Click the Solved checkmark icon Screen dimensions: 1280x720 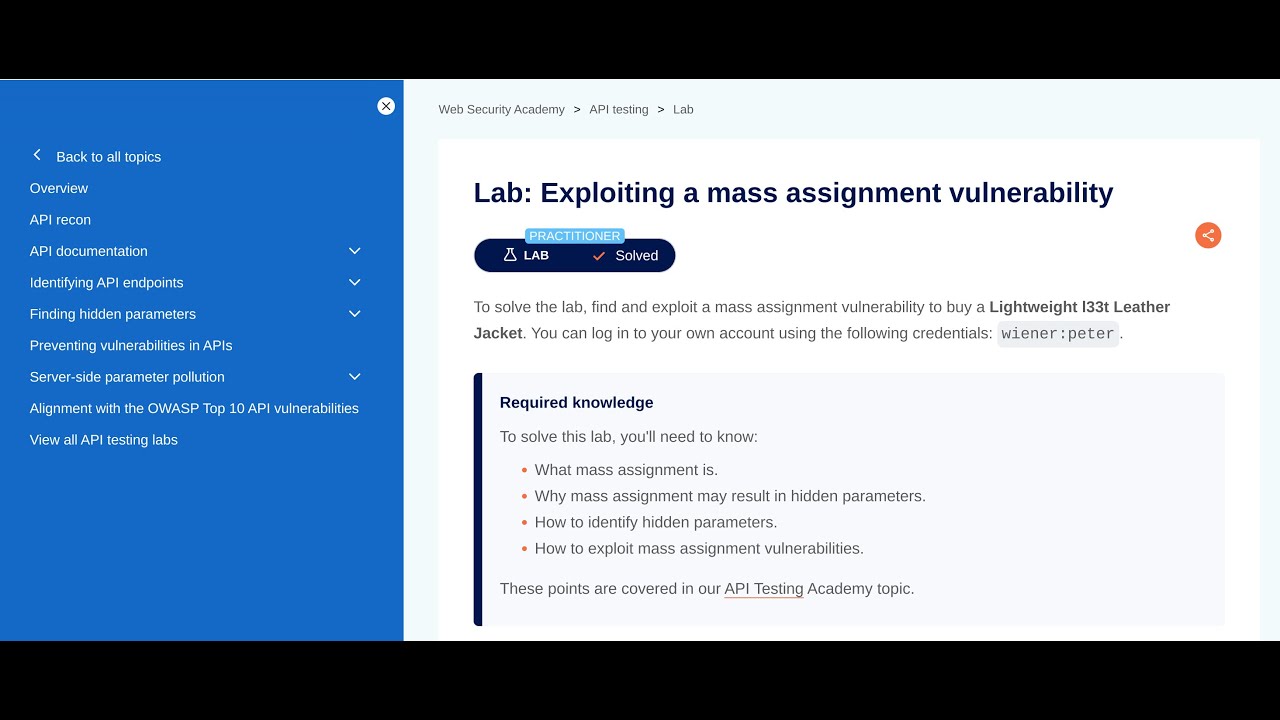[x=599, y=256]
